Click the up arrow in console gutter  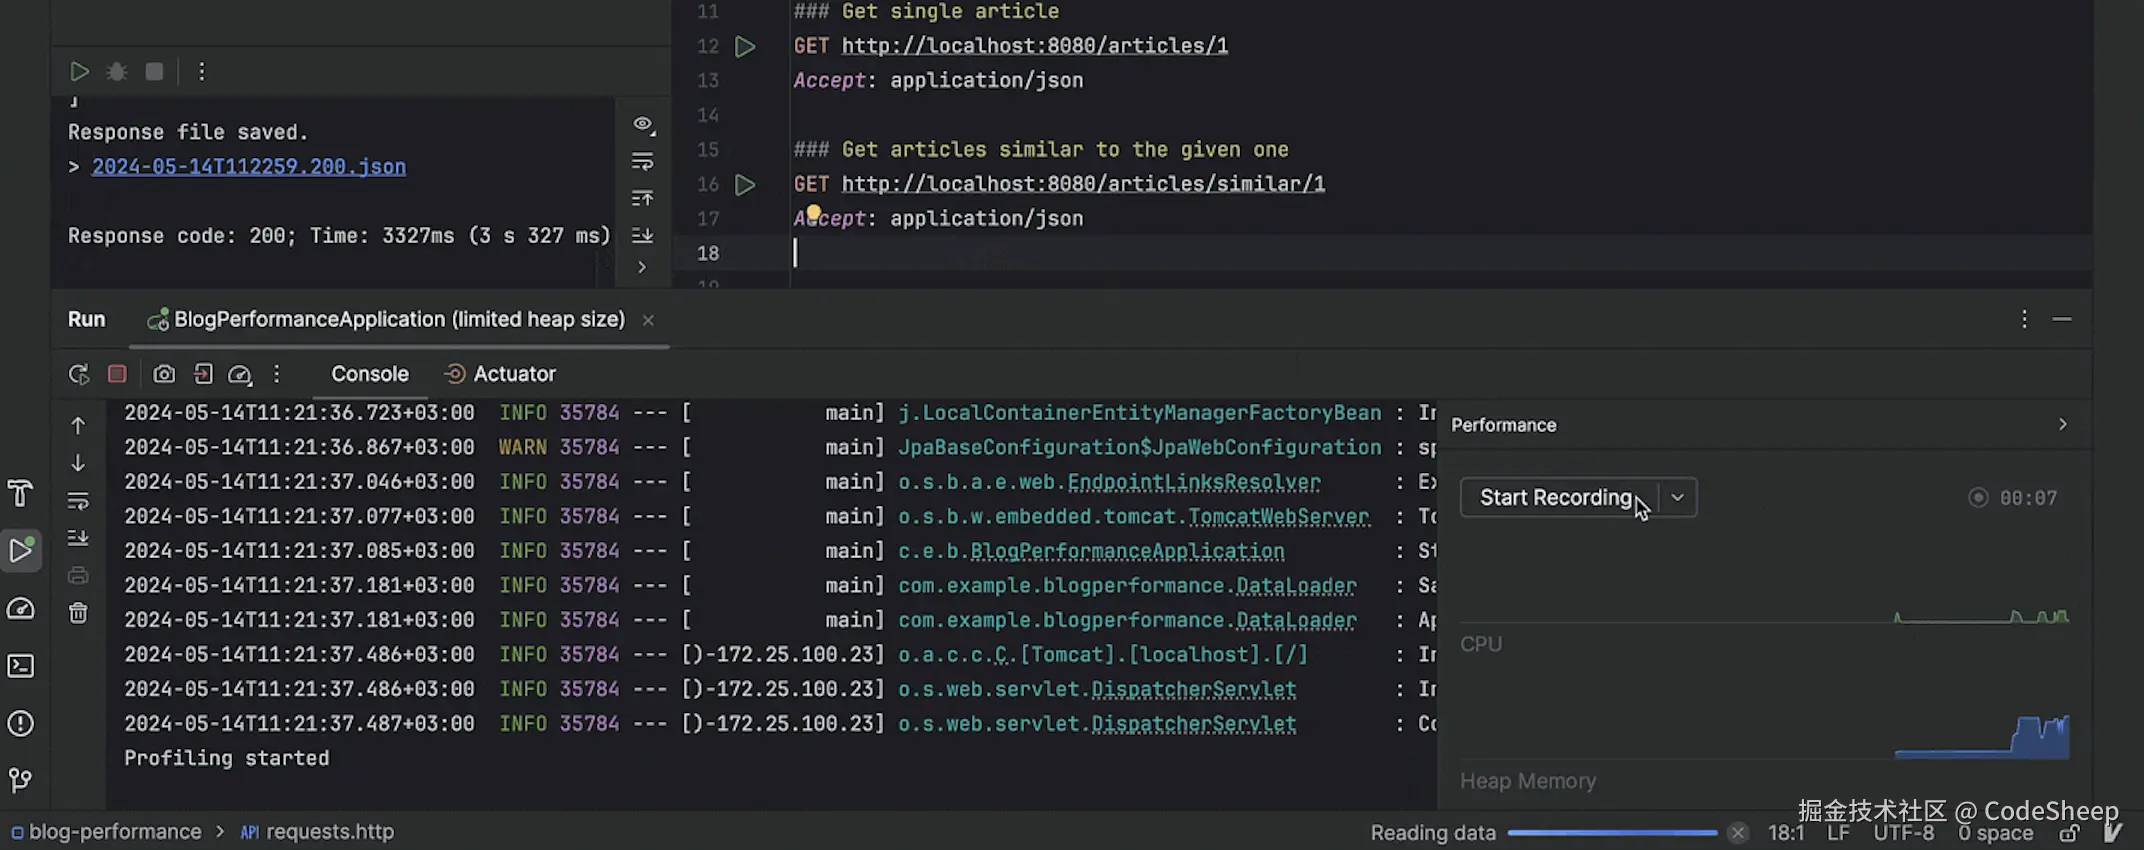click(78, 426)
